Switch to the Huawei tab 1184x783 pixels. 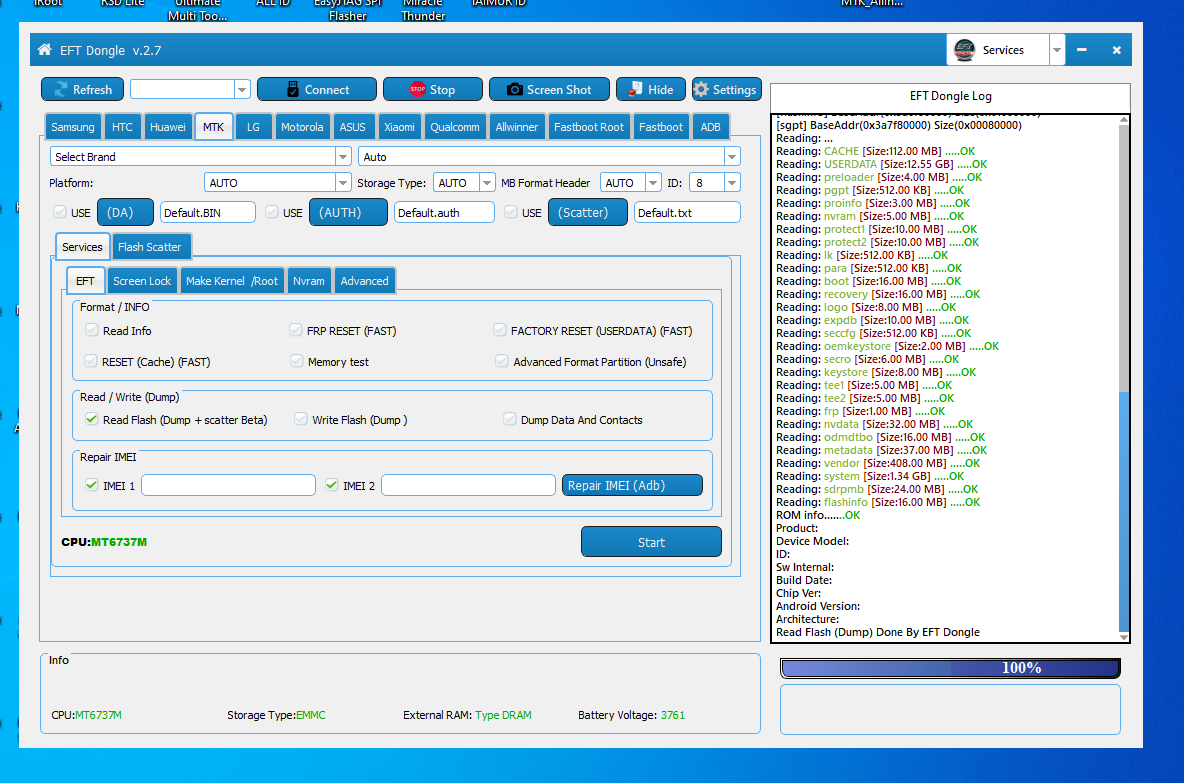(167, 127)
